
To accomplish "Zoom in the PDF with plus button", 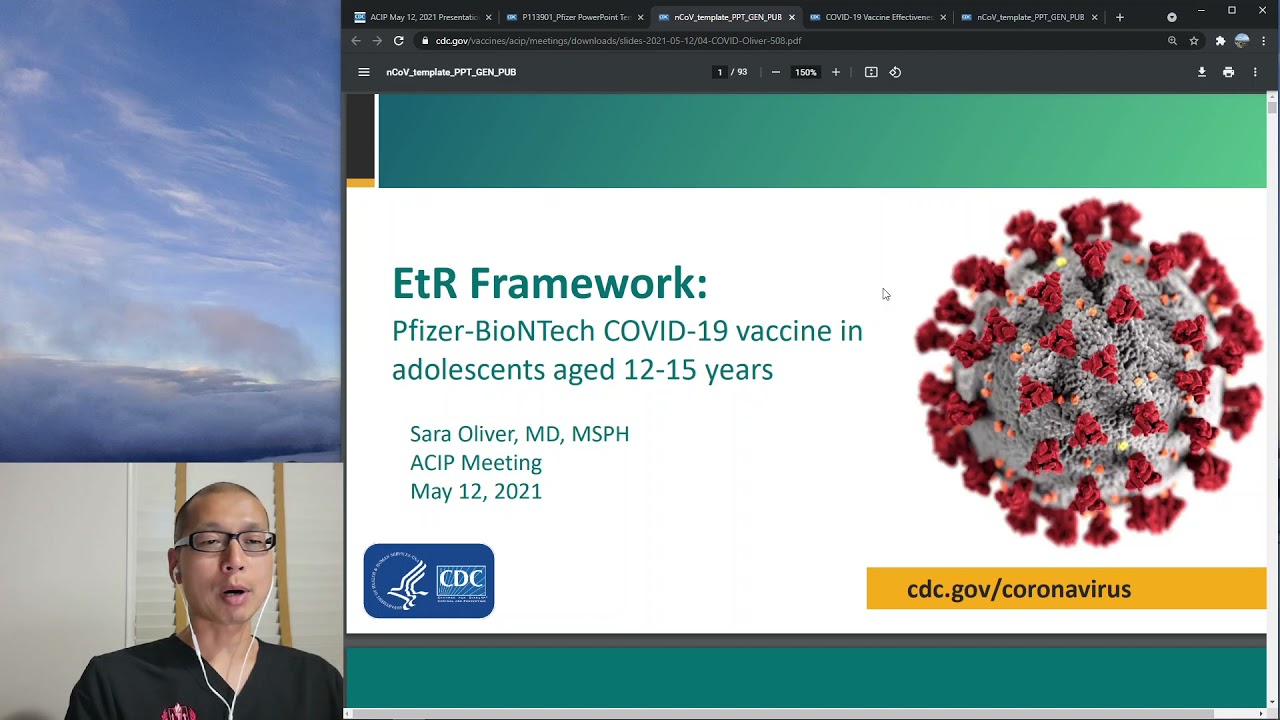I will (836, 72).
